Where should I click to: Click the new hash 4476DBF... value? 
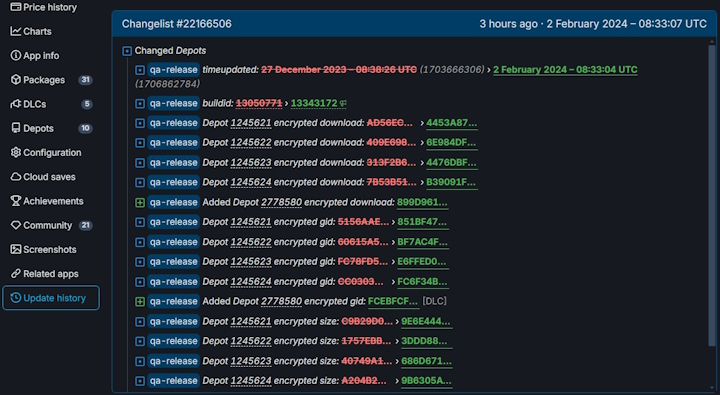point(451,163)
